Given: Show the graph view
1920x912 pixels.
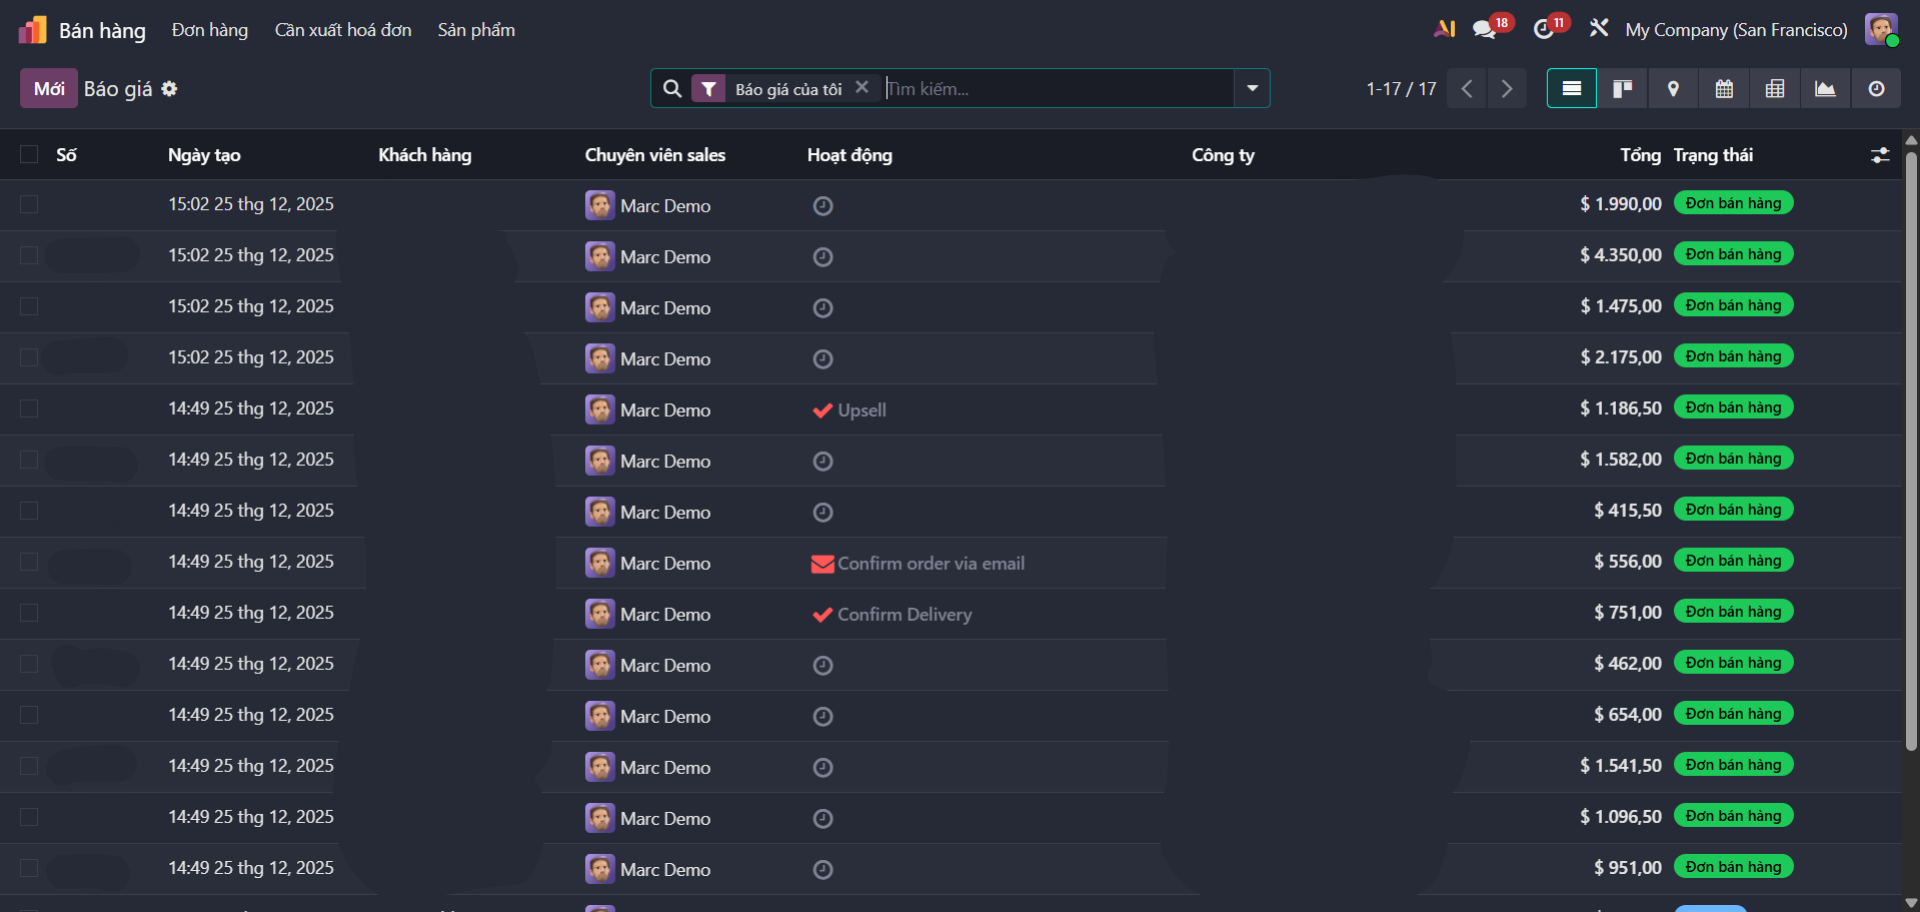Looking at the screenshot, I should click(x=1825, y=89).
